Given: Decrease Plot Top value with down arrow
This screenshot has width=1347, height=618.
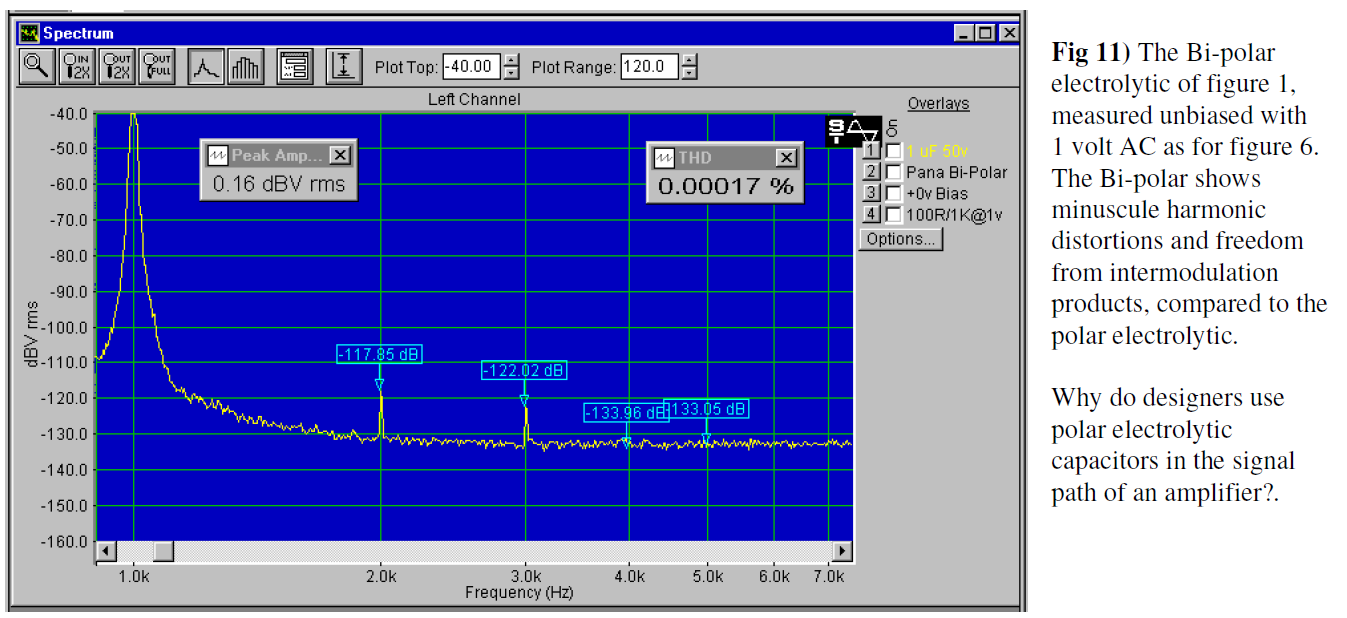Looking at the screenshot, I should click(x=512, y=73).
